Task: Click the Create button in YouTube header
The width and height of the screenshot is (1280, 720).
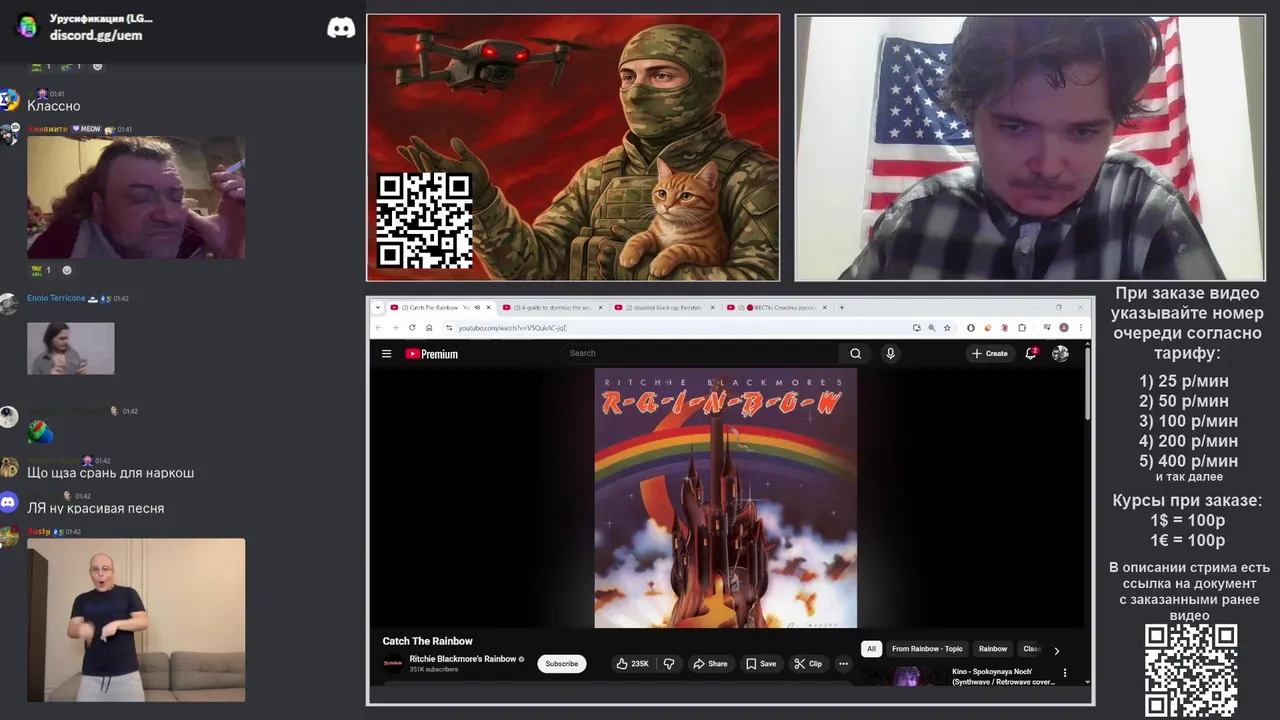Action: pyautogui.click(x=990, y=353)
